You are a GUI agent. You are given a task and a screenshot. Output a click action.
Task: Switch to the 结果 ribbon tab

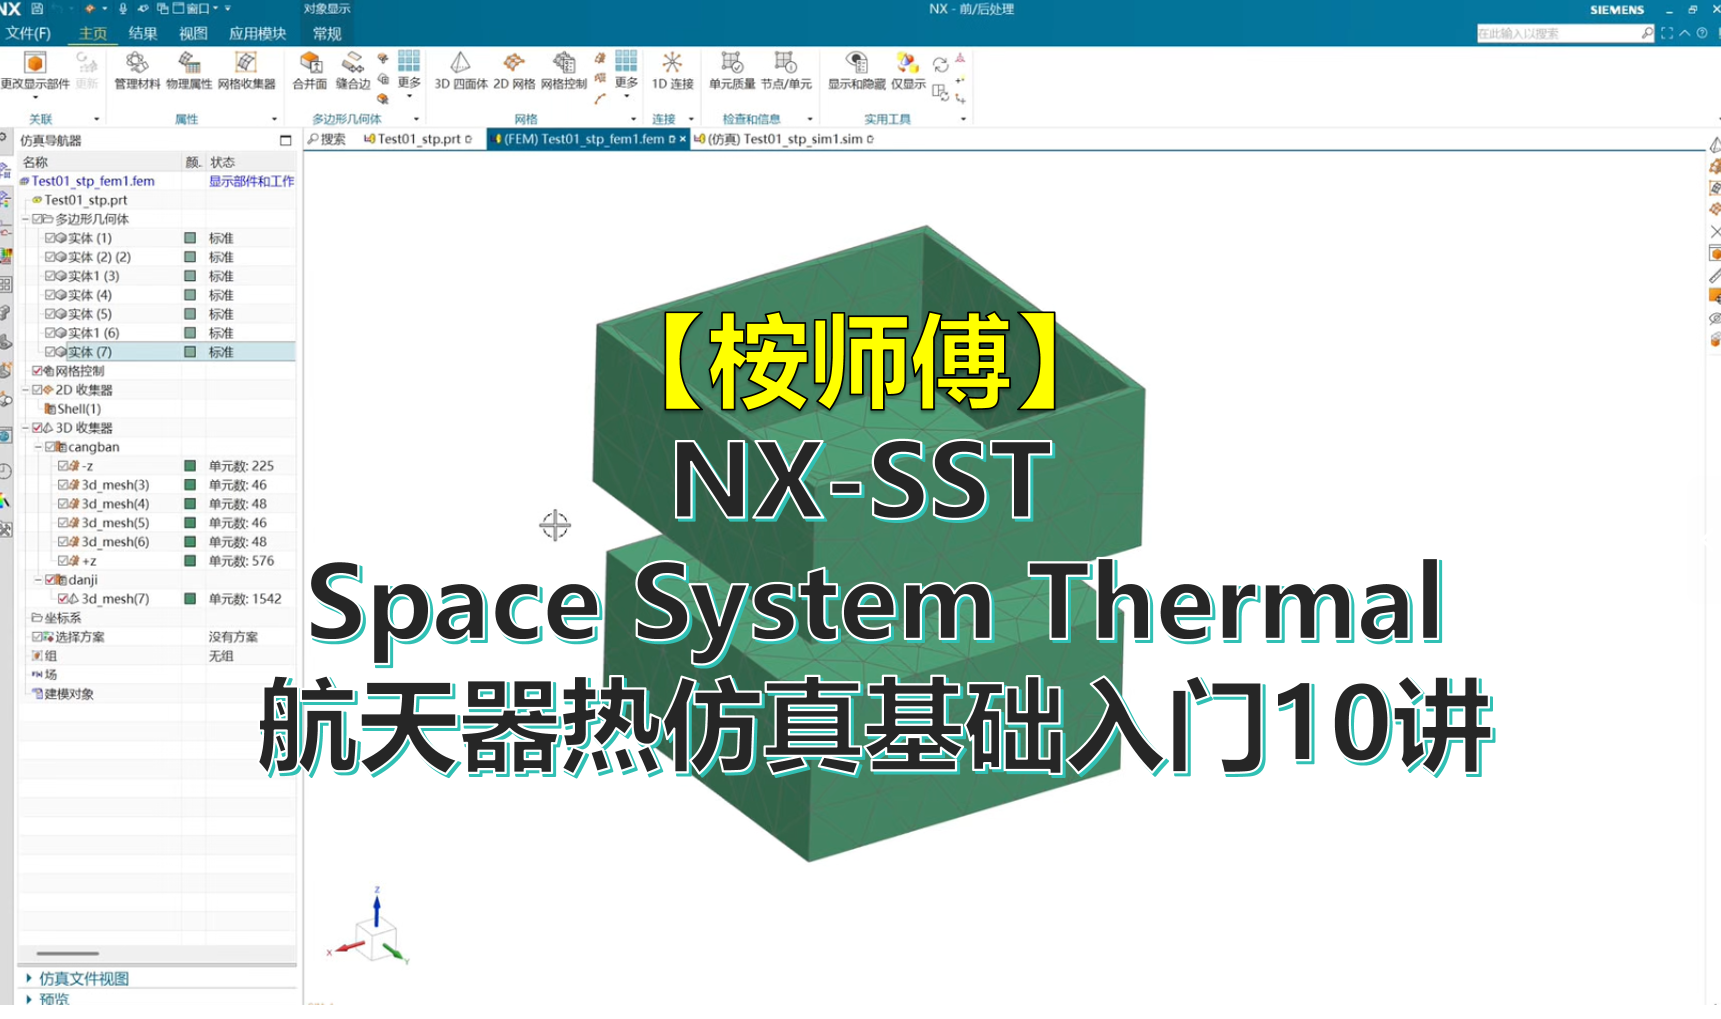click(143, 33)
